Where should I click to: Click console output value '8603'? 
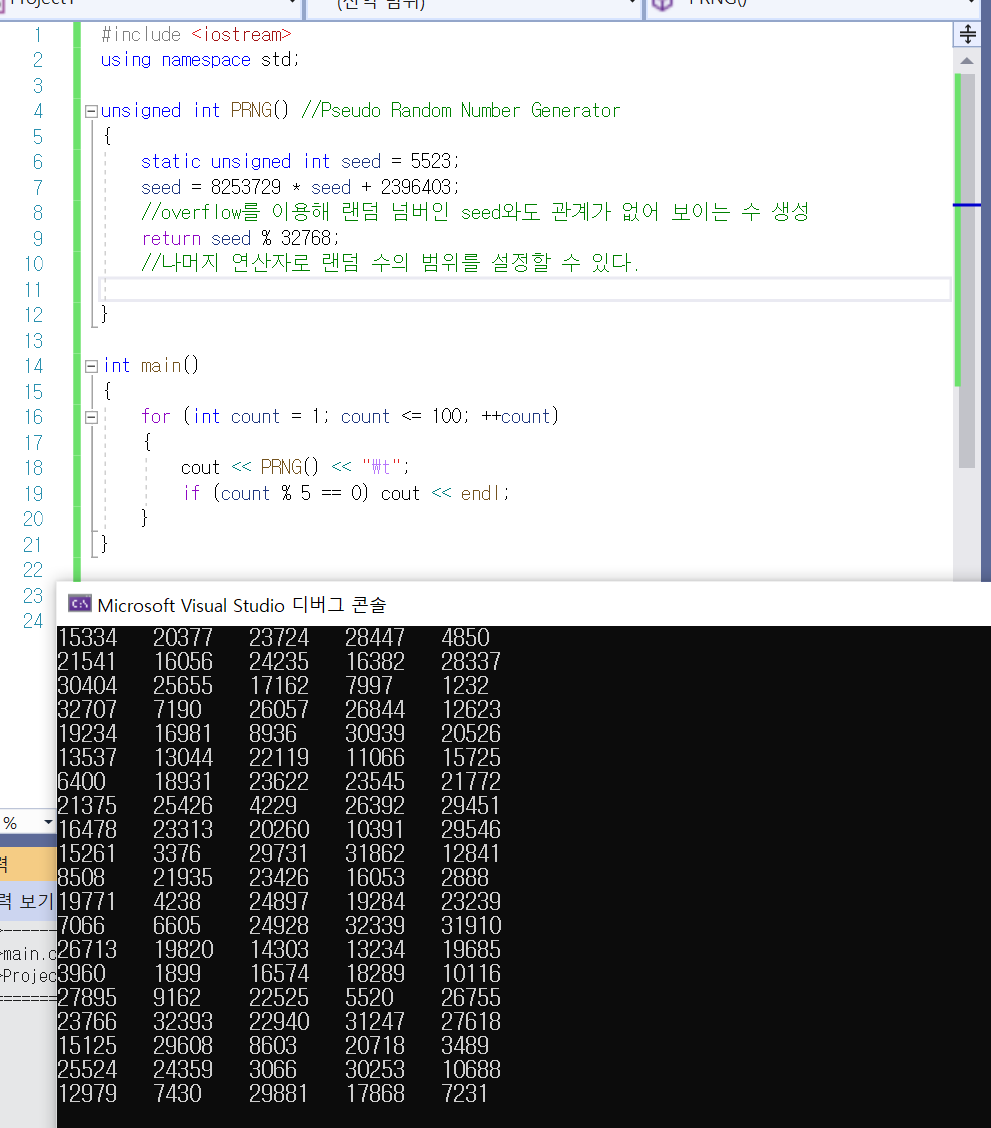tap(273, 1046)
